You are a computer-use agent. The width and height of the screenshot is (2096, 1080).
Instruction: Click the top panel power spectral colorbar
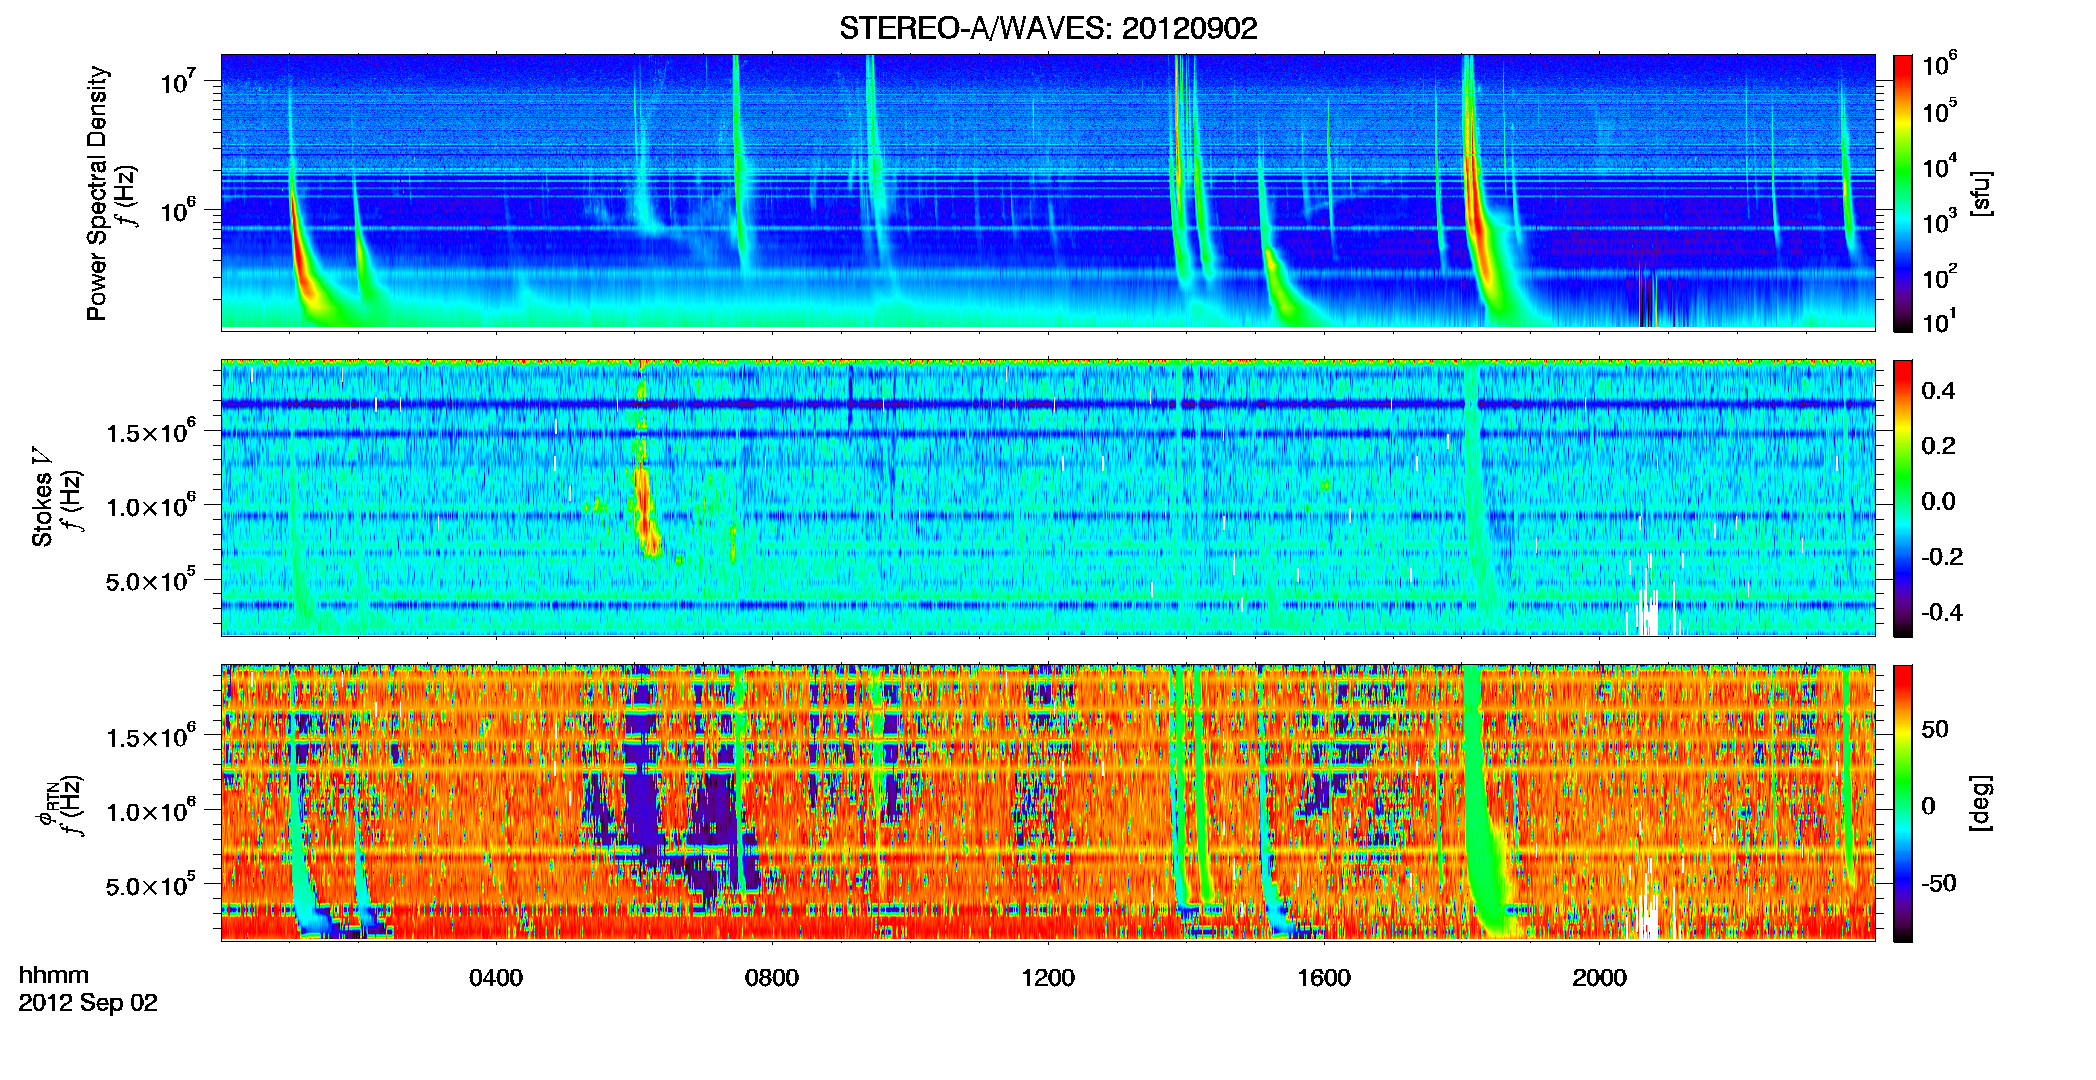click(1903, 193)
